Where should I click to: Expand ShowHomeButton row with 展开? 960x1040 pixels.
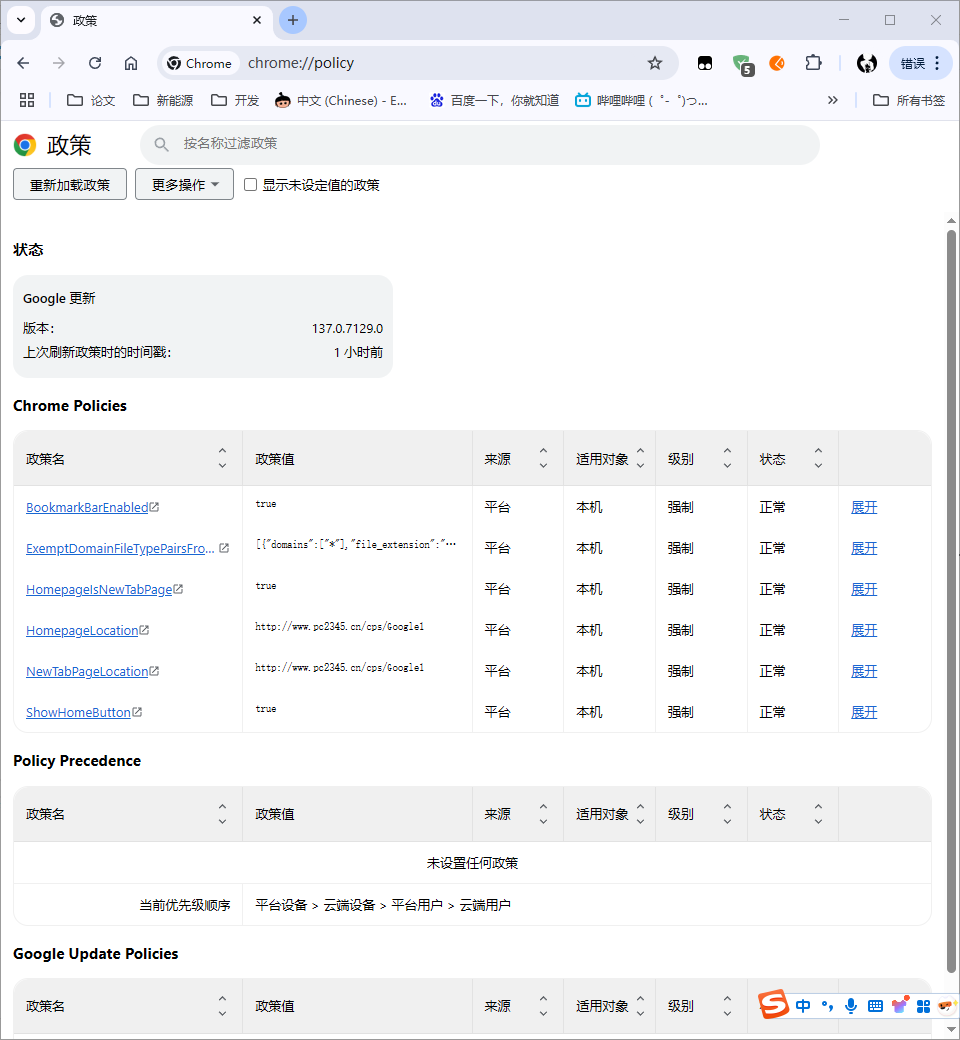(x=864, y=712)
